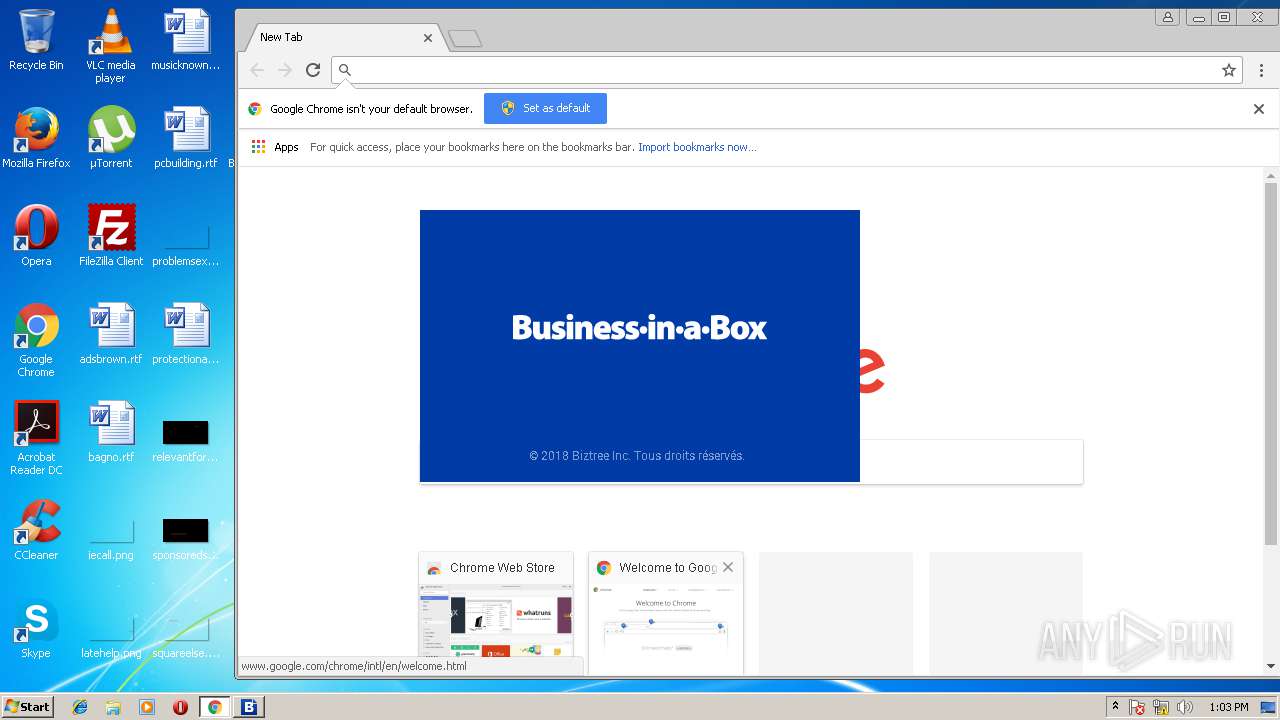Click the Chrome forward arrow
The width and height of the screenshot is (1280, 720).
click(285, 70)
